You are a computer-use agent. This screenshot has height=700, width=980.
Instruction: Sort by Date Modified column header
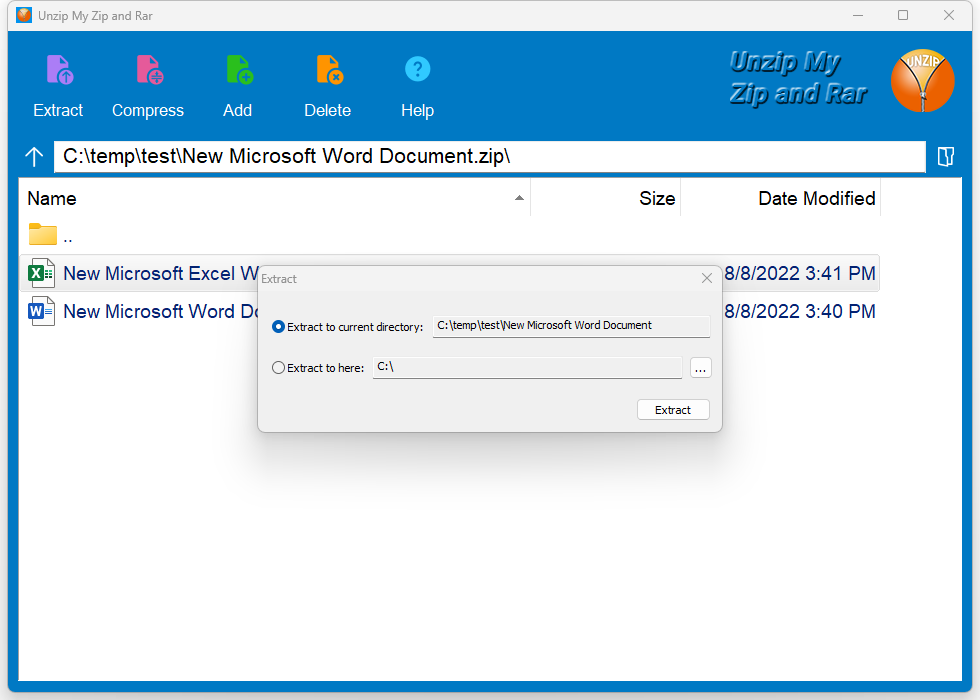(x=780, y=198)
